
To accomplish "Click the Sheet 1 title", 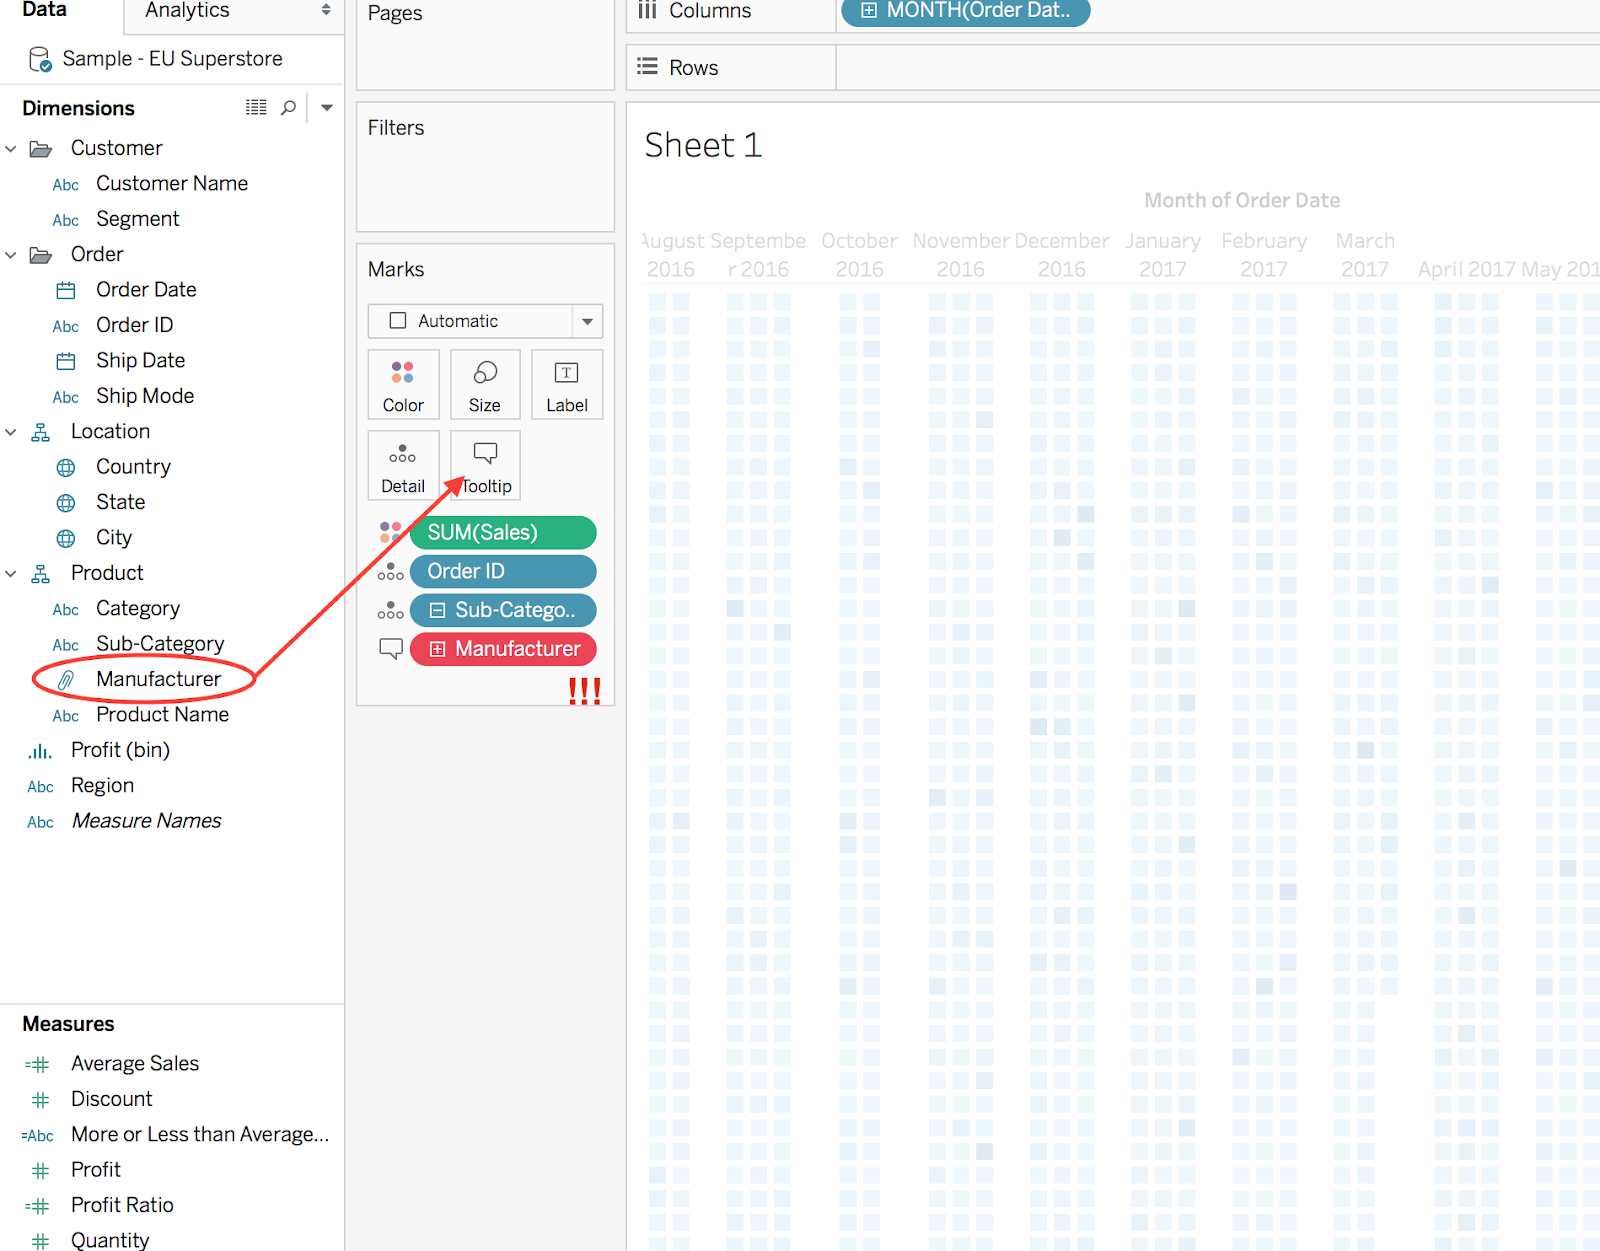I will [703, 146].
